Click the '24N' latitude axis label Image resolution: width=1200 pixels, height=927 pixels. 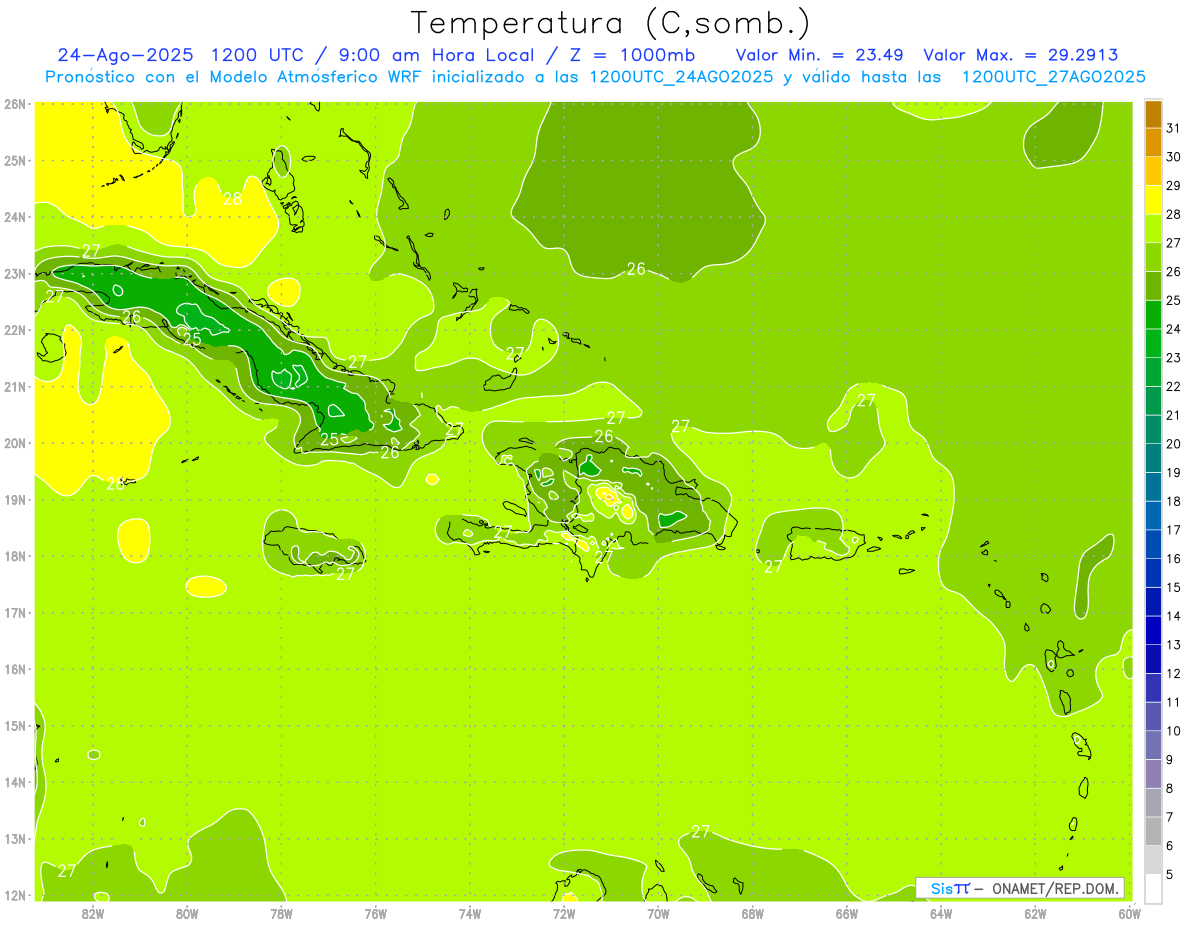click(x=15, y=217)
